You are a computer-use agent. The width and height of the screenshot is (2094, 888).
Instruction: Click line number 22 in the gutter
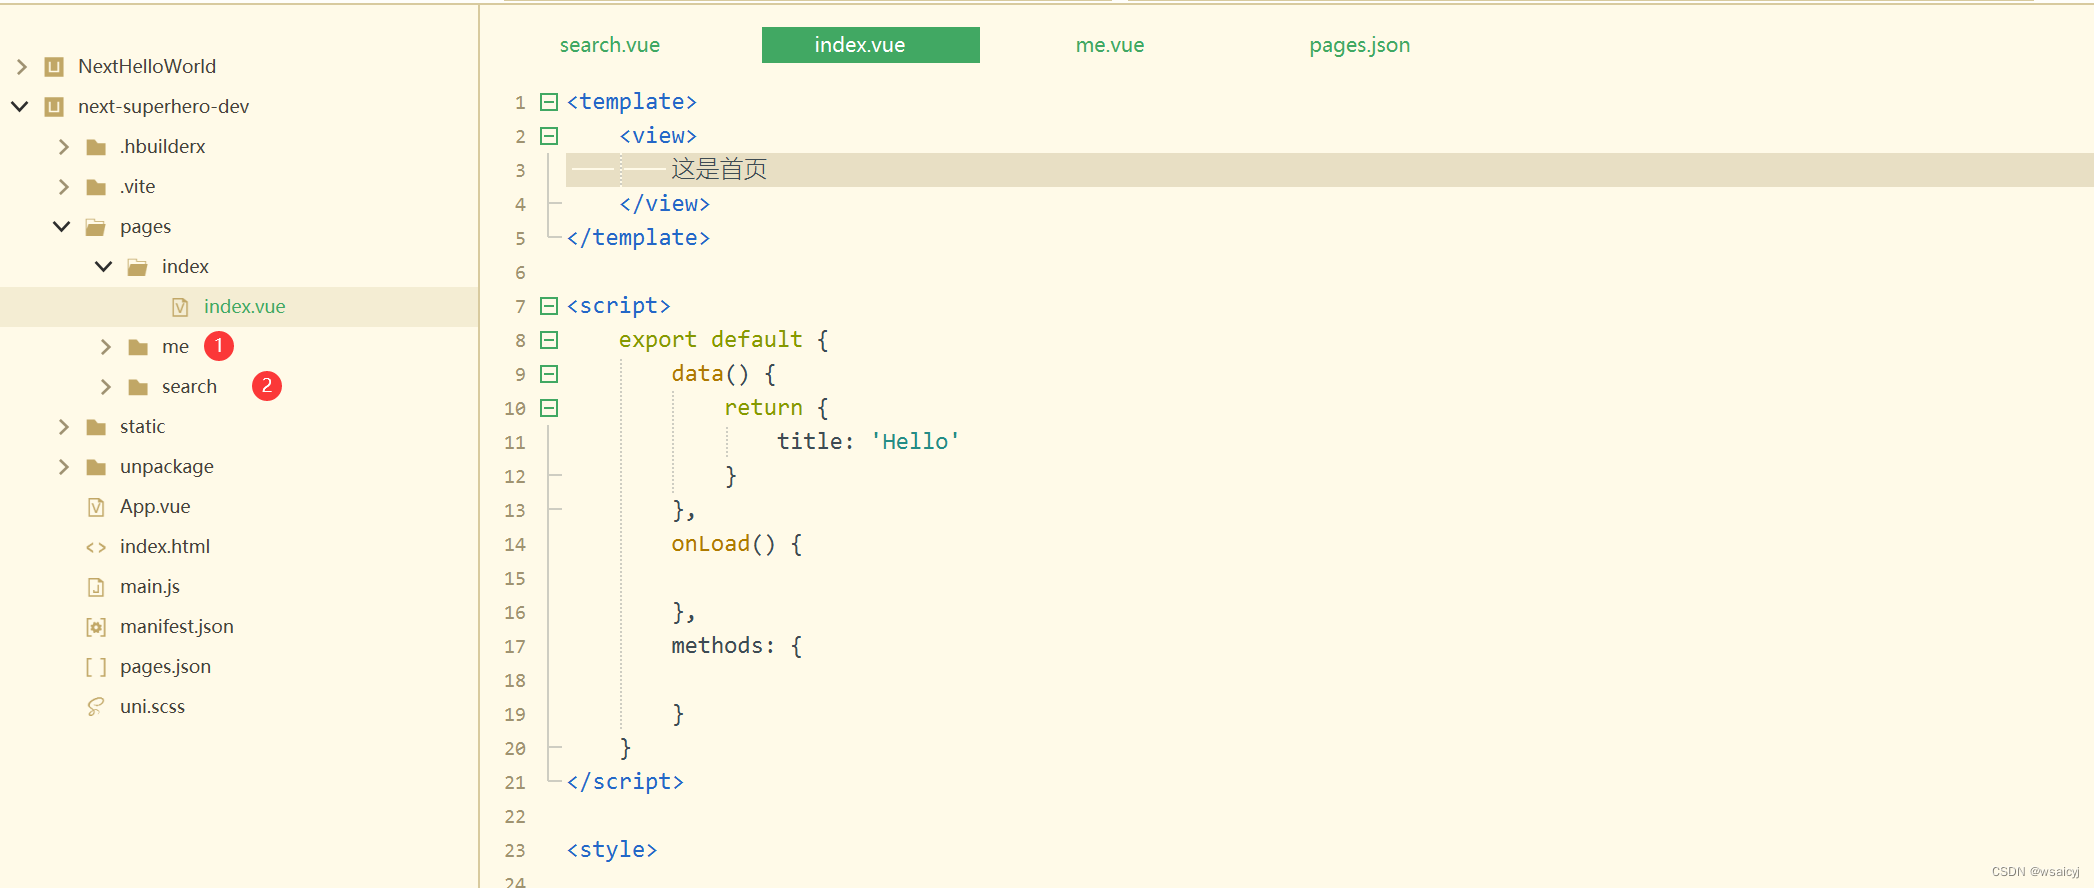[515, 816]
